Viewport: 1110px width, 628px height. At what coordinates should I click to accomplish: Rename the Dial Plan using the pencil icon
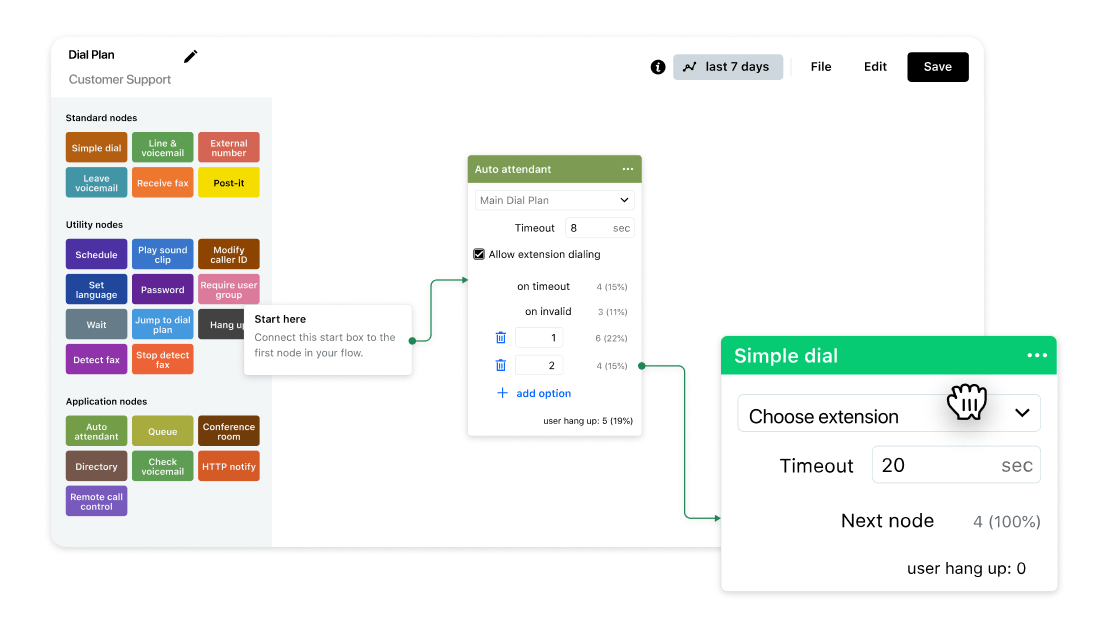coord(190,56)
